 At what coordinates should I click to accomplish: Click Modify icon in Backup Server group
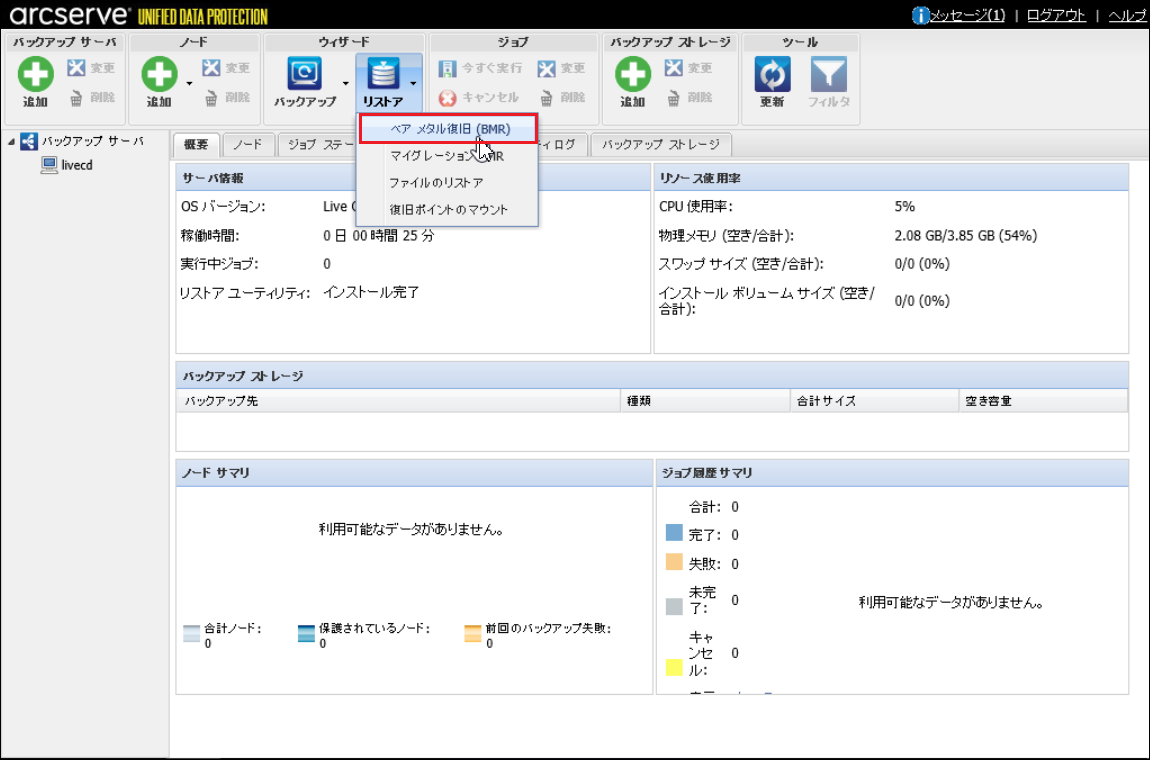76,68
